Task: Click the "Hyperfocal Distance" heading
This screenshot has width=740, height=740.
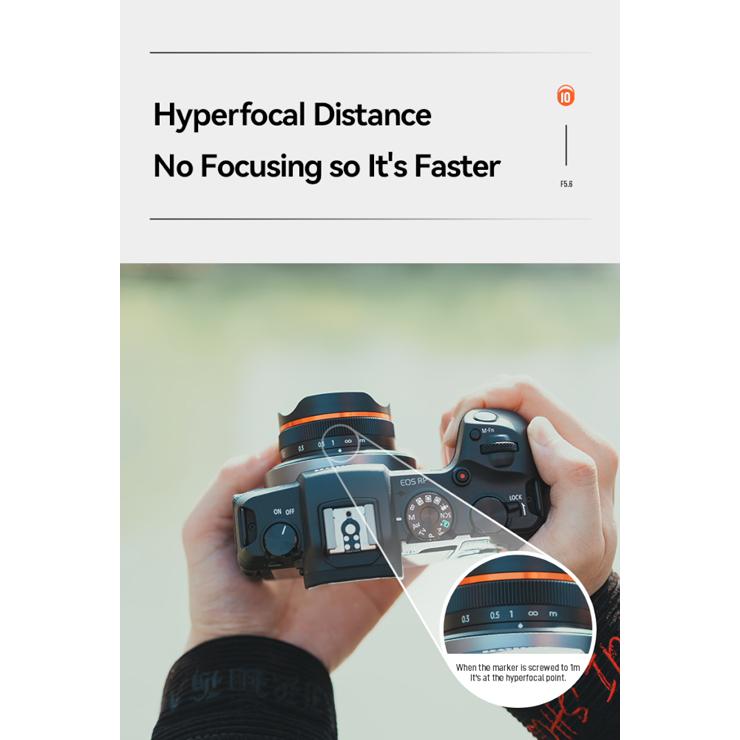Action: pos(292,115)
